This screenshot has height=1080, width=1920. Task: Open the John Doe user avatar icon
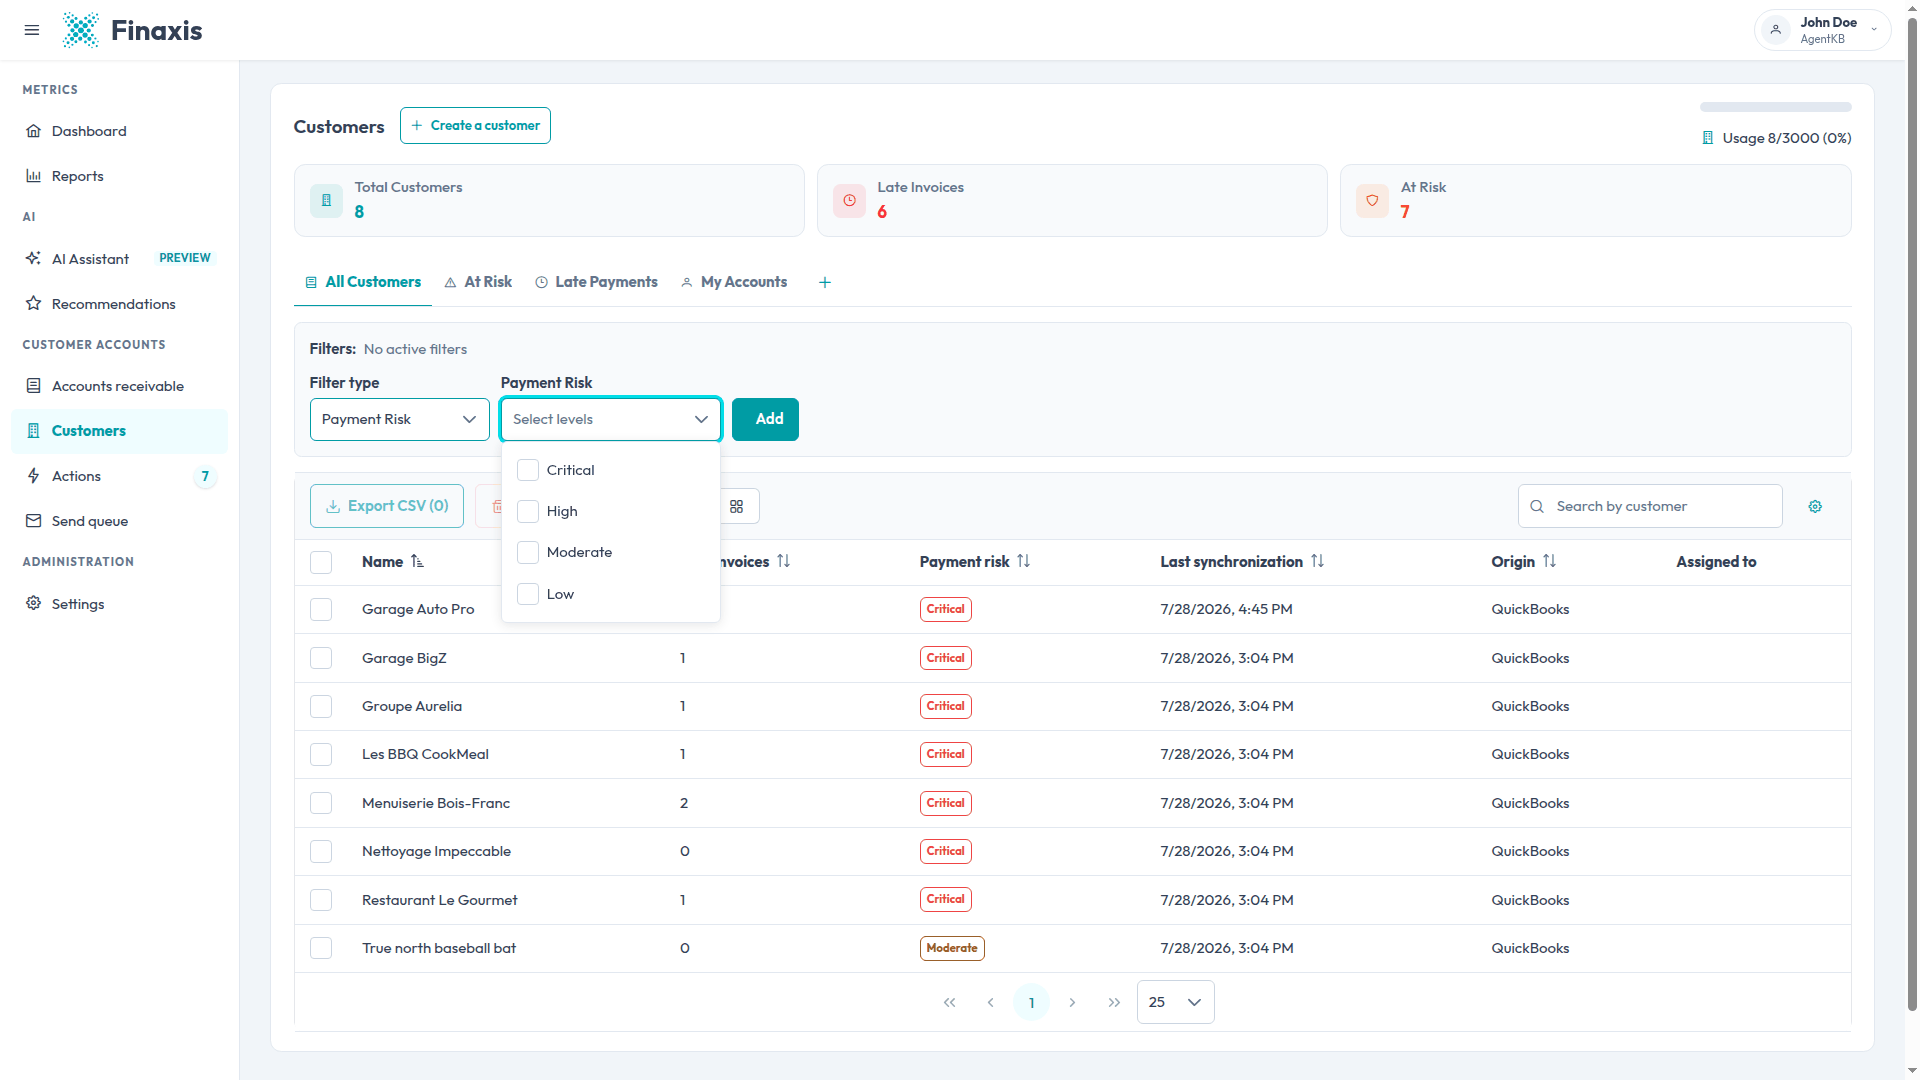1776,30
